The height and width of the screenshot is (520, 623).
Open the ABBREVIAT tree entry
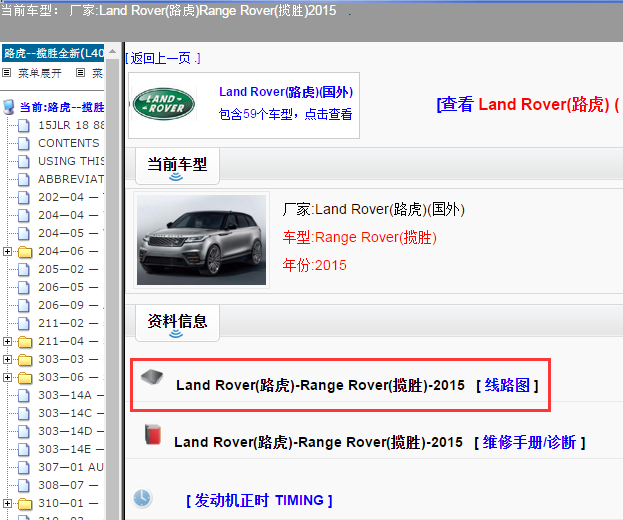coord(71,179)
